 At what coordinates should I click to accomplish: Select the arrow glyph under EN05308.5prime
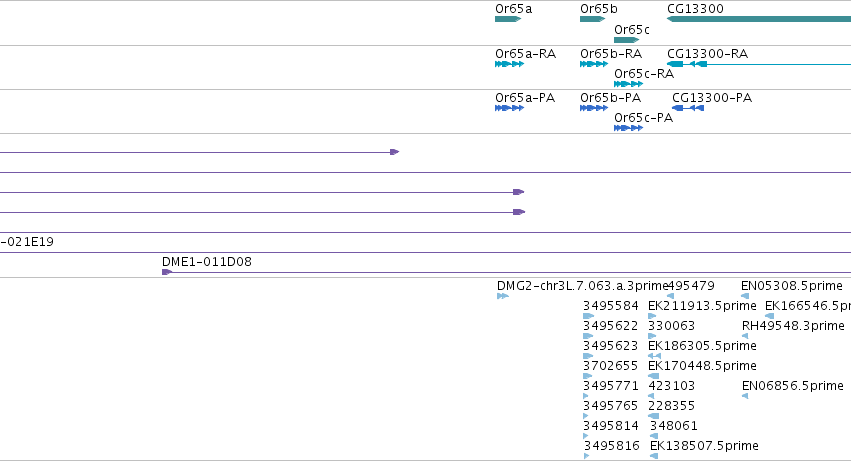745,296
